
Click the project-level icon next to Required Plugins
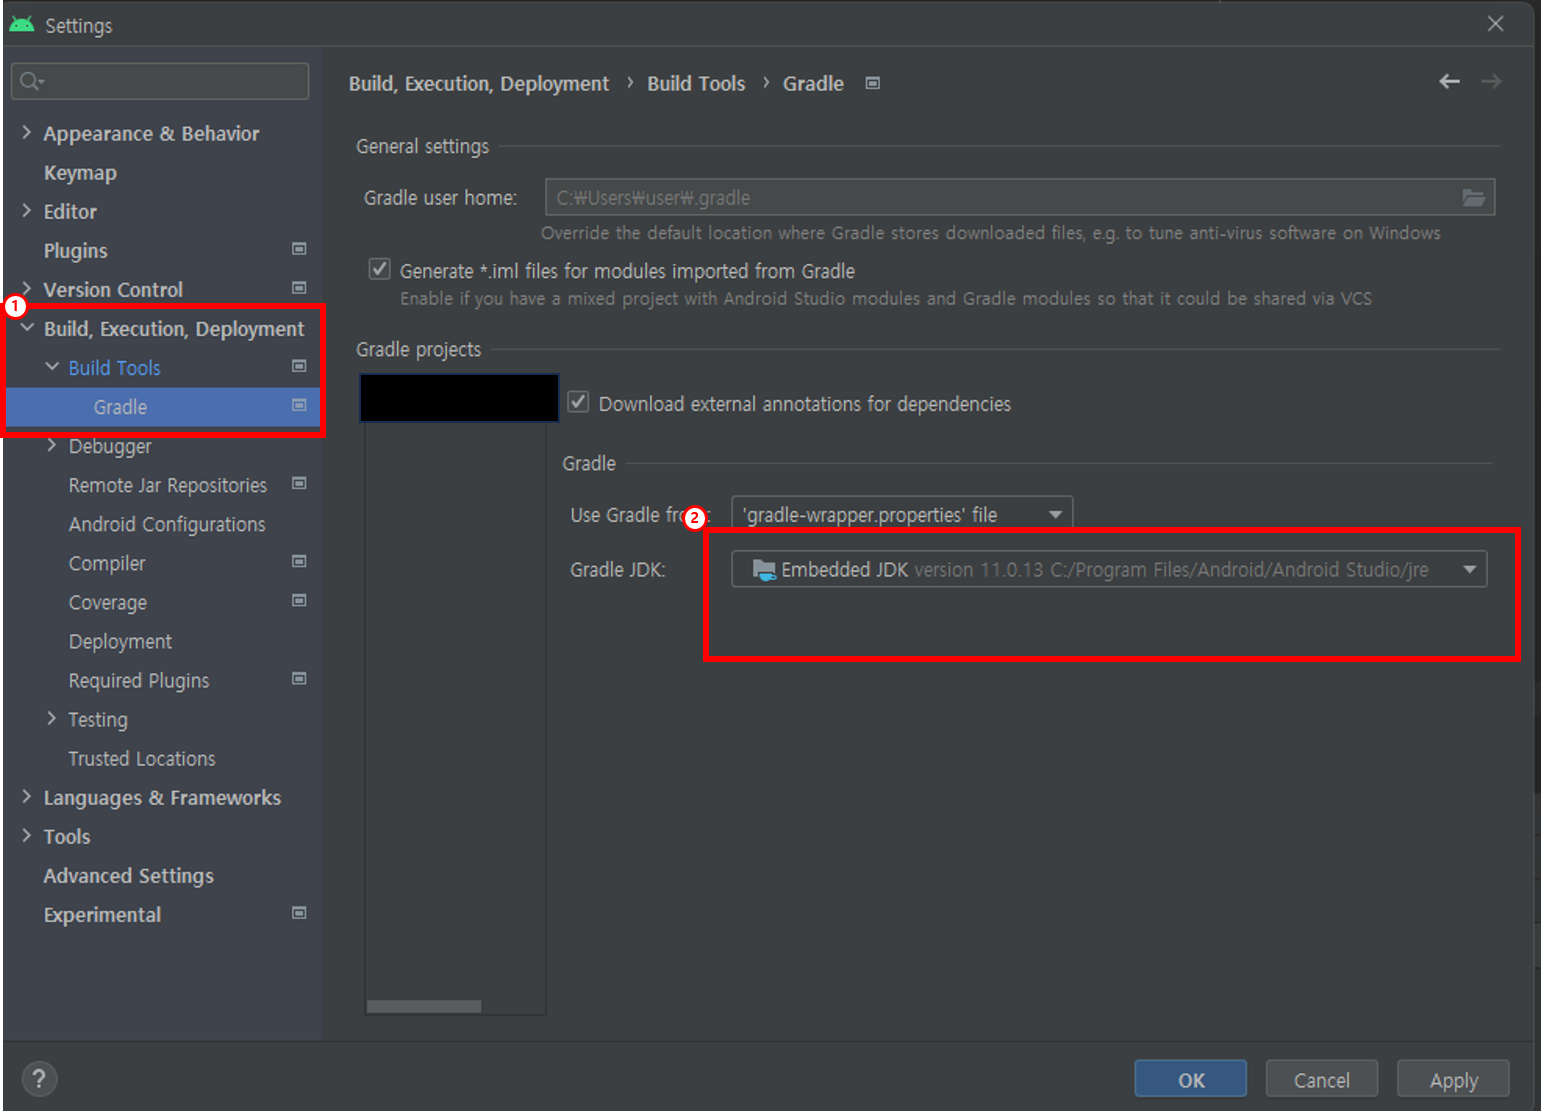[299, 679]
